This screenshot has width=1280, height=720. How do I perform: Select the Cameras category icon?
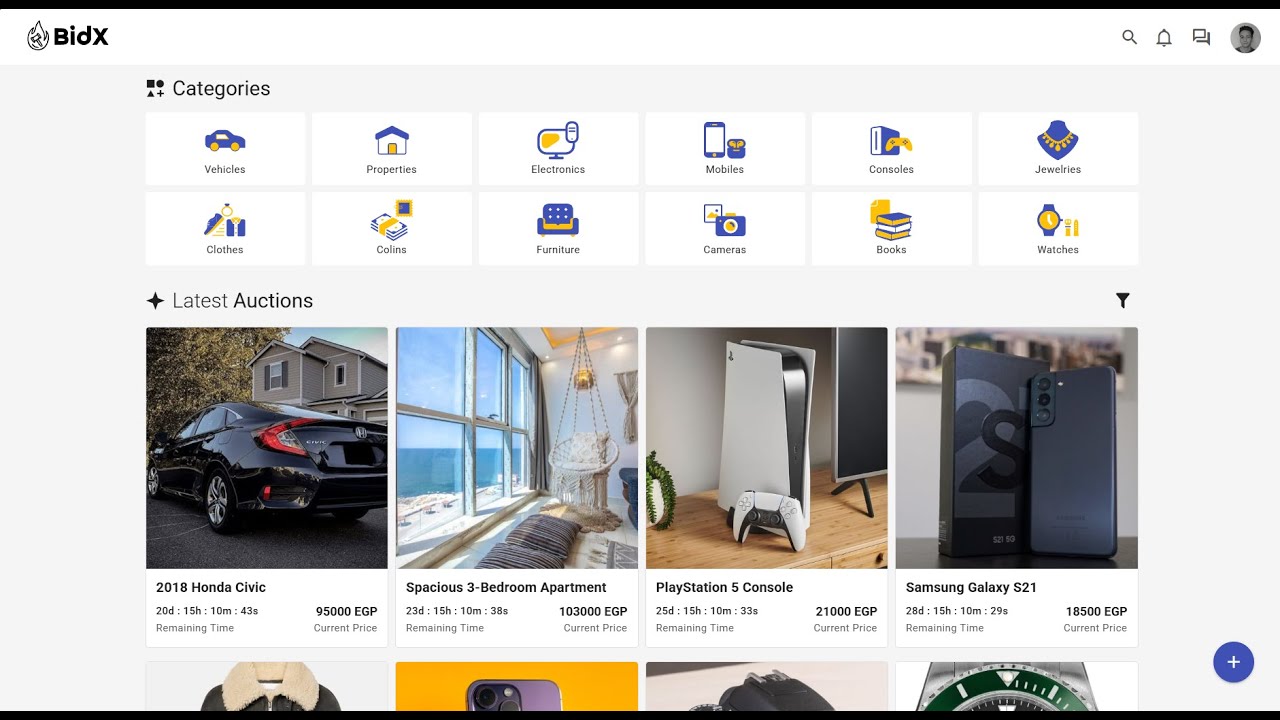click(725, 220)
